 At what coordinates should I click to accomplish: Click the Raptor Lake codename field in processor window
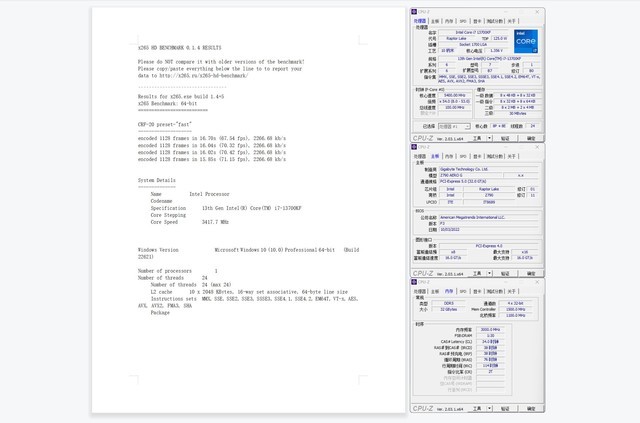pyautogui.click(x=456, y=38)
